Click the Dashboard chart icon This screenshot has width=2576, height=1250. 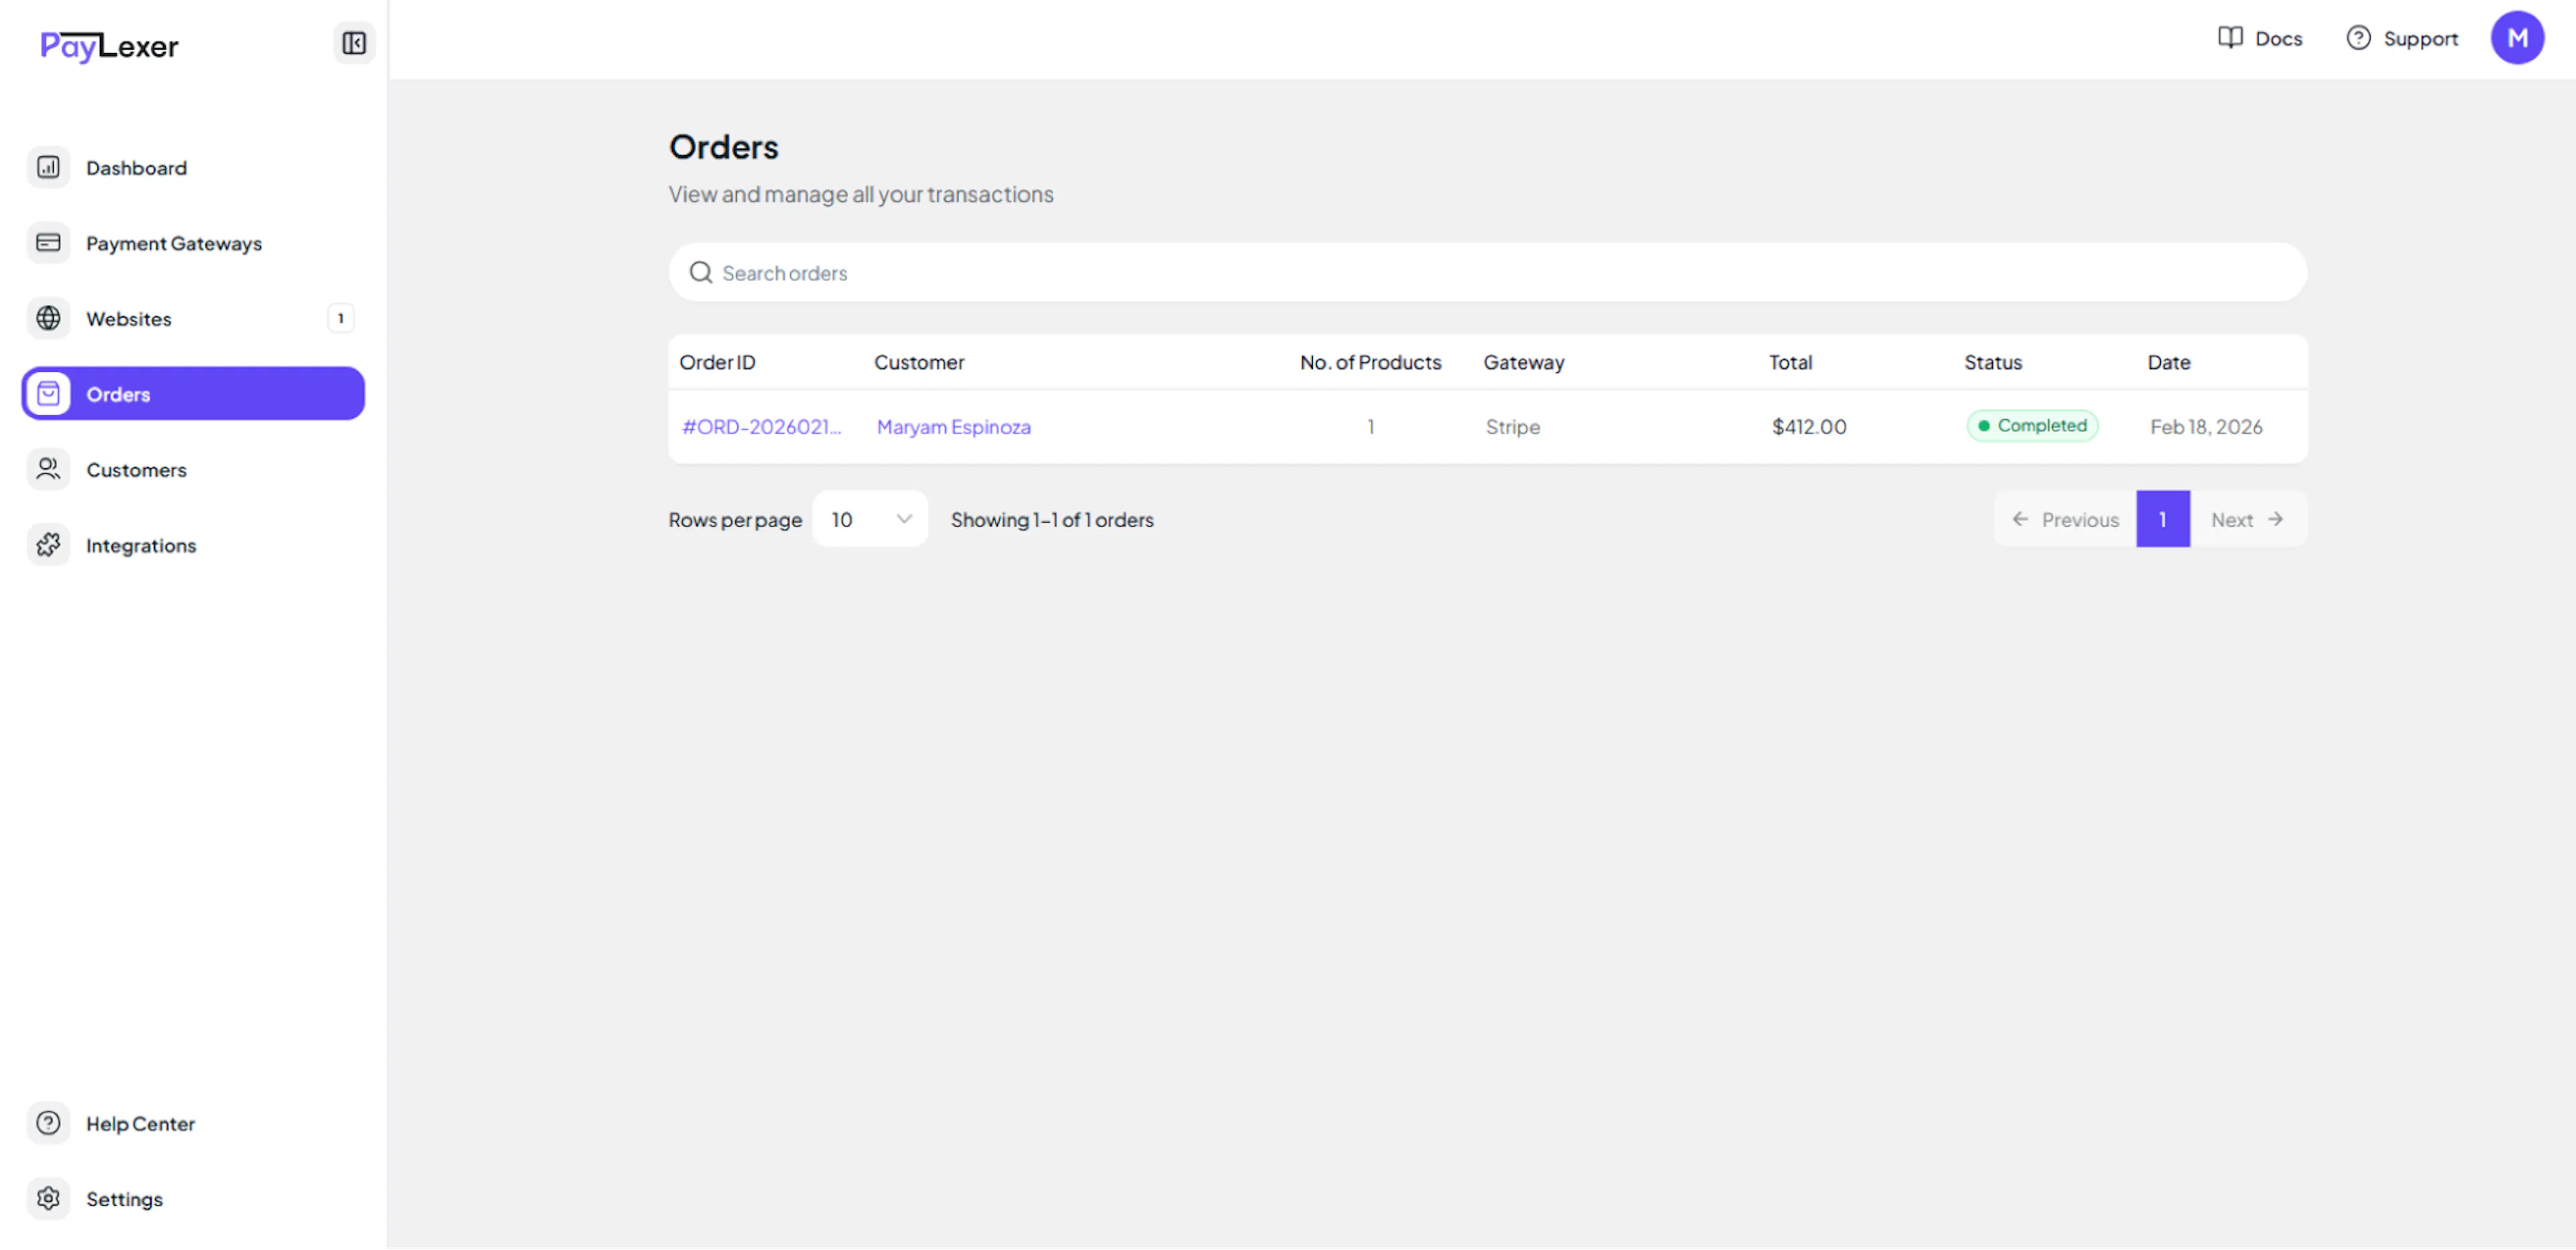pos(48,167)
